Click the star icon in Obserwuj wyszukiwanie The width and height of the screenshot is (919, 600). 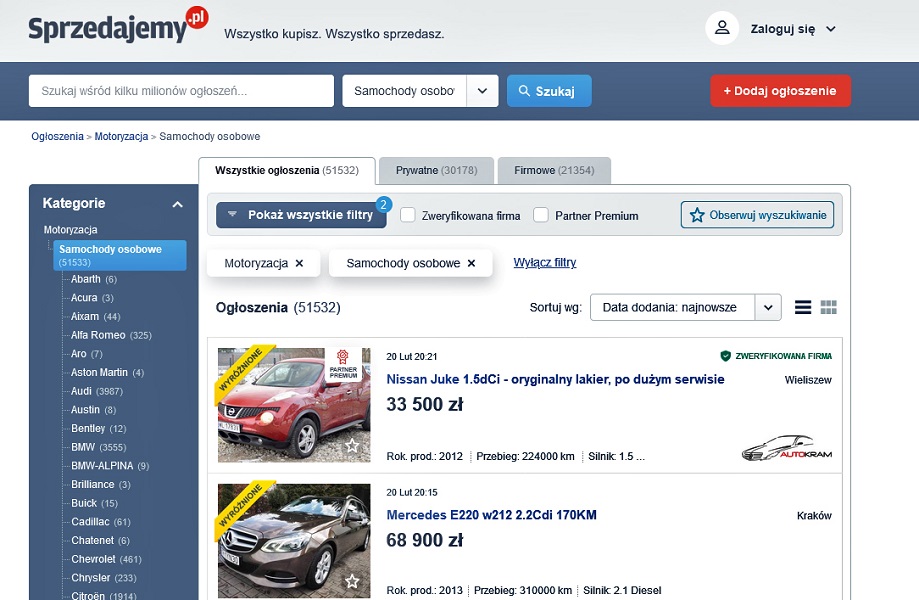697,215
